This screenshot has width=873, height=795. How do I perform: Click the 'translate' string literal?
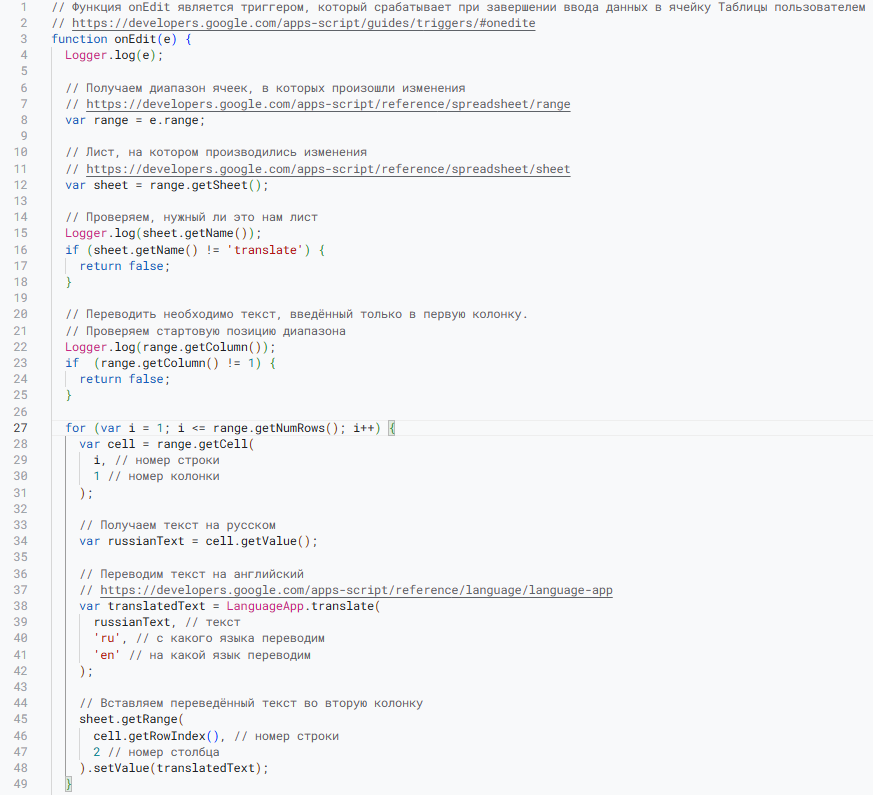click(x=265, y=250)
